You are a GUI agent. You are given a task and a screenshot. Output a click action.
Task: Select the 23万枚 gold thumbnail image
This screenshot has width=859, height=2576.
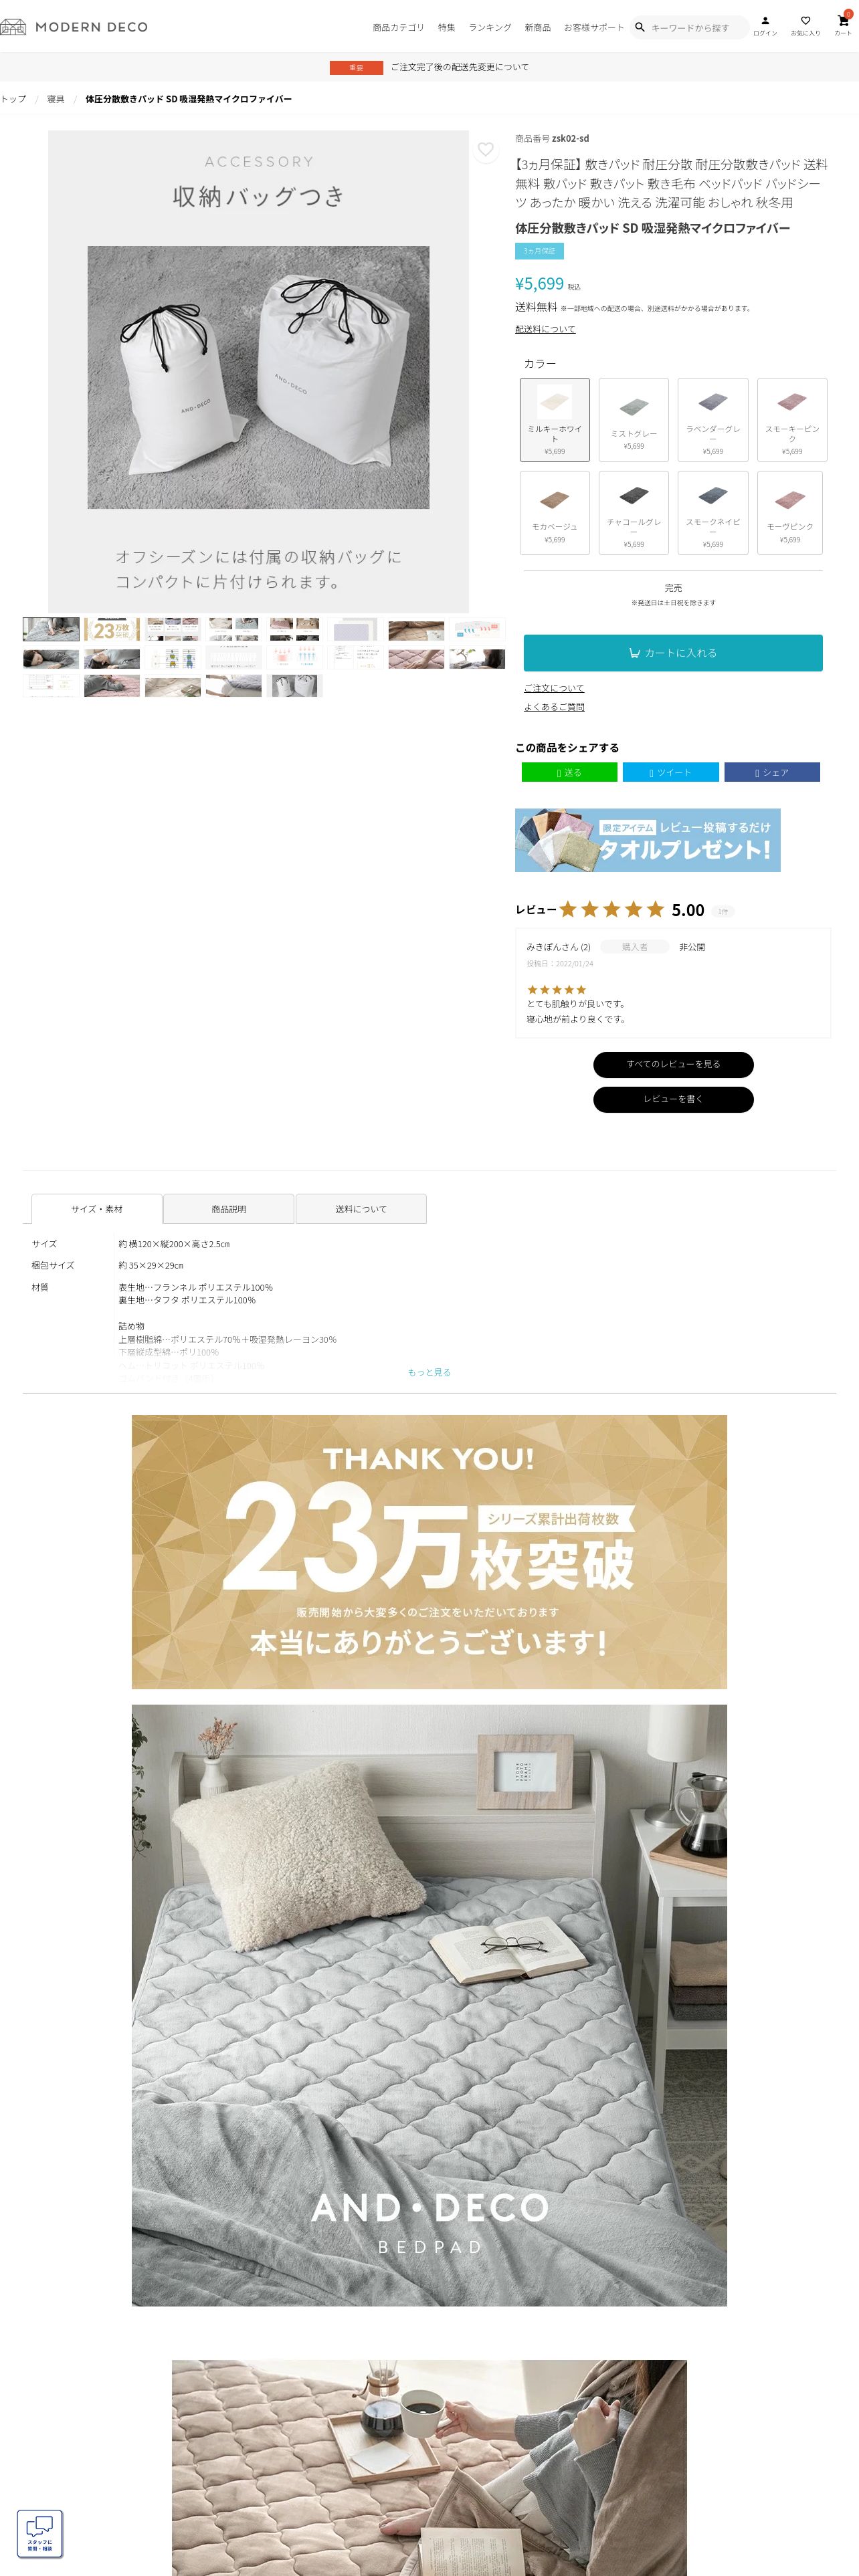pyautogui.click(x=112, y=630)
